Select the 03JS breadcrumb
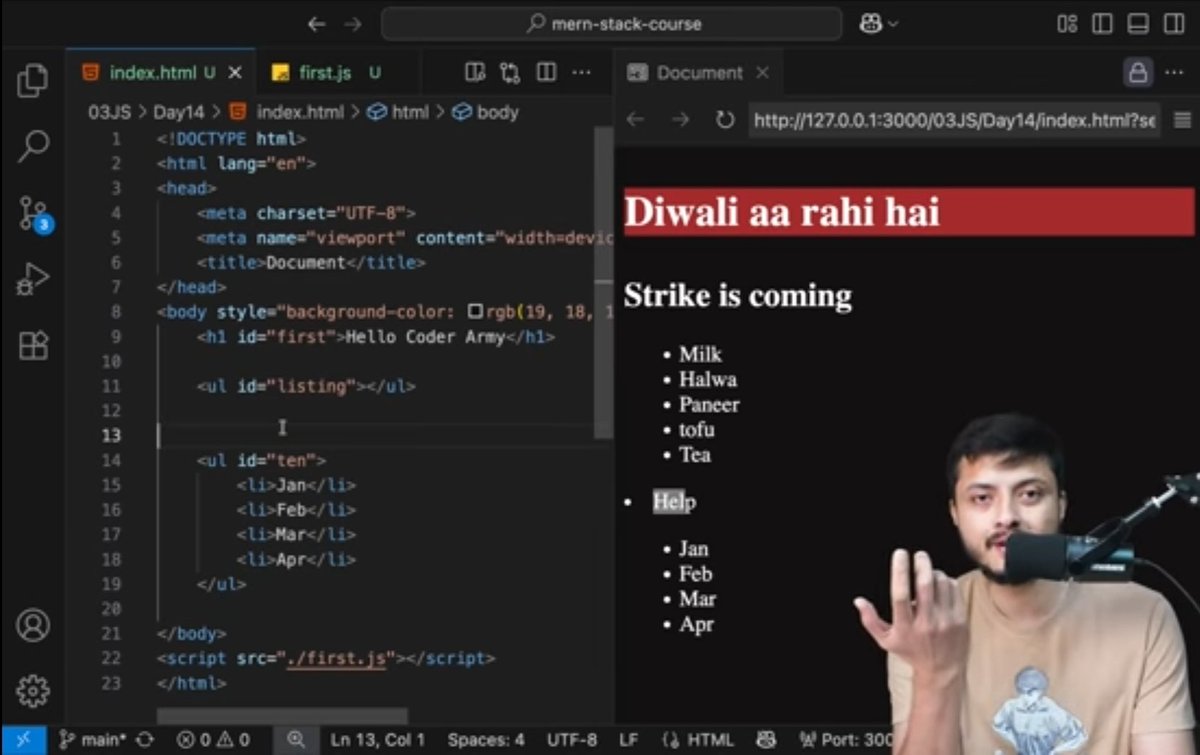 pyautogui.click(x=110, y=112)
